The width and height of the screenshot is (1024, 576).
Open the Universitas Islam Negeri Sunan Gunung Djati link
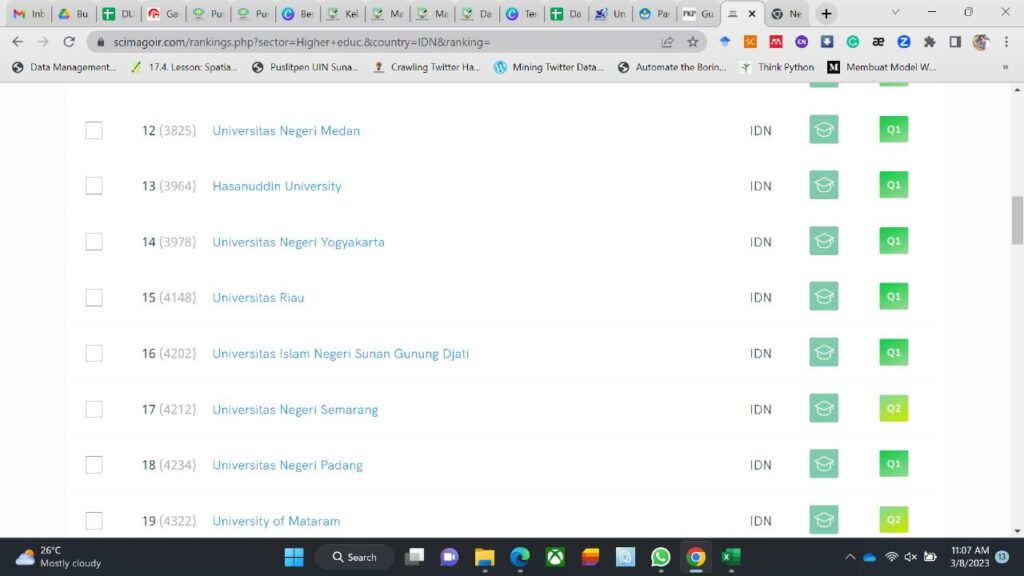[340, 354]
